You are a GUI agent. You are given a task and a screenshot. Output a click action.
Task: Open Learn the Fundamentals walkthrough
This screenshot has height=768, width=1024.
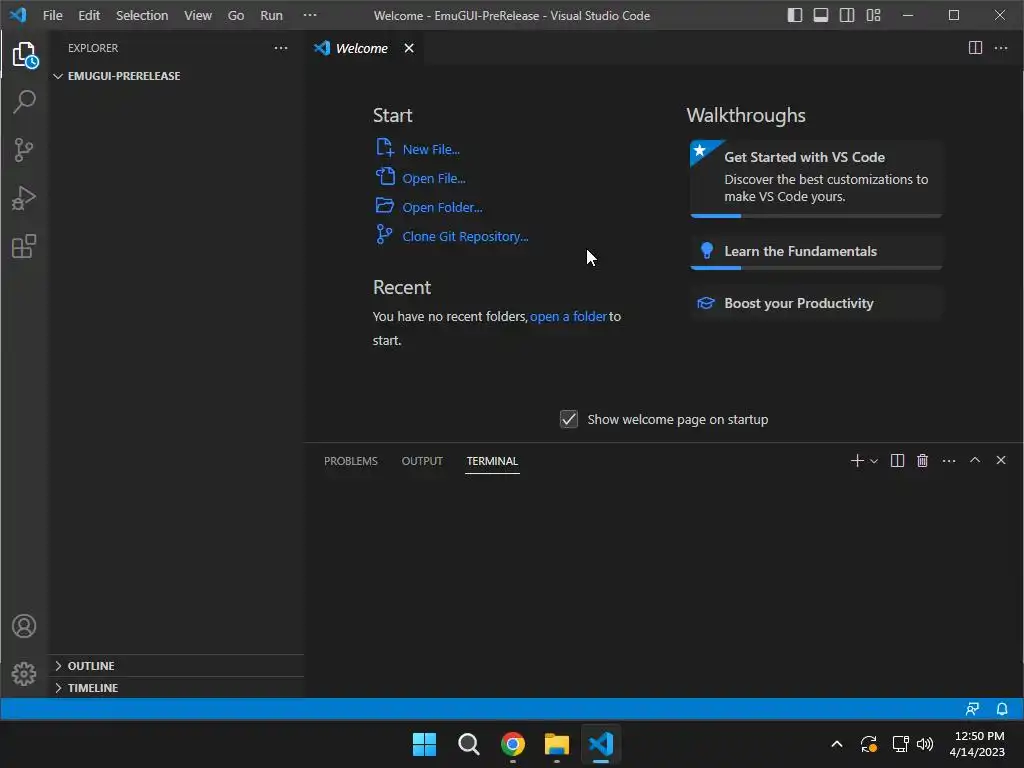click(816, 252)
